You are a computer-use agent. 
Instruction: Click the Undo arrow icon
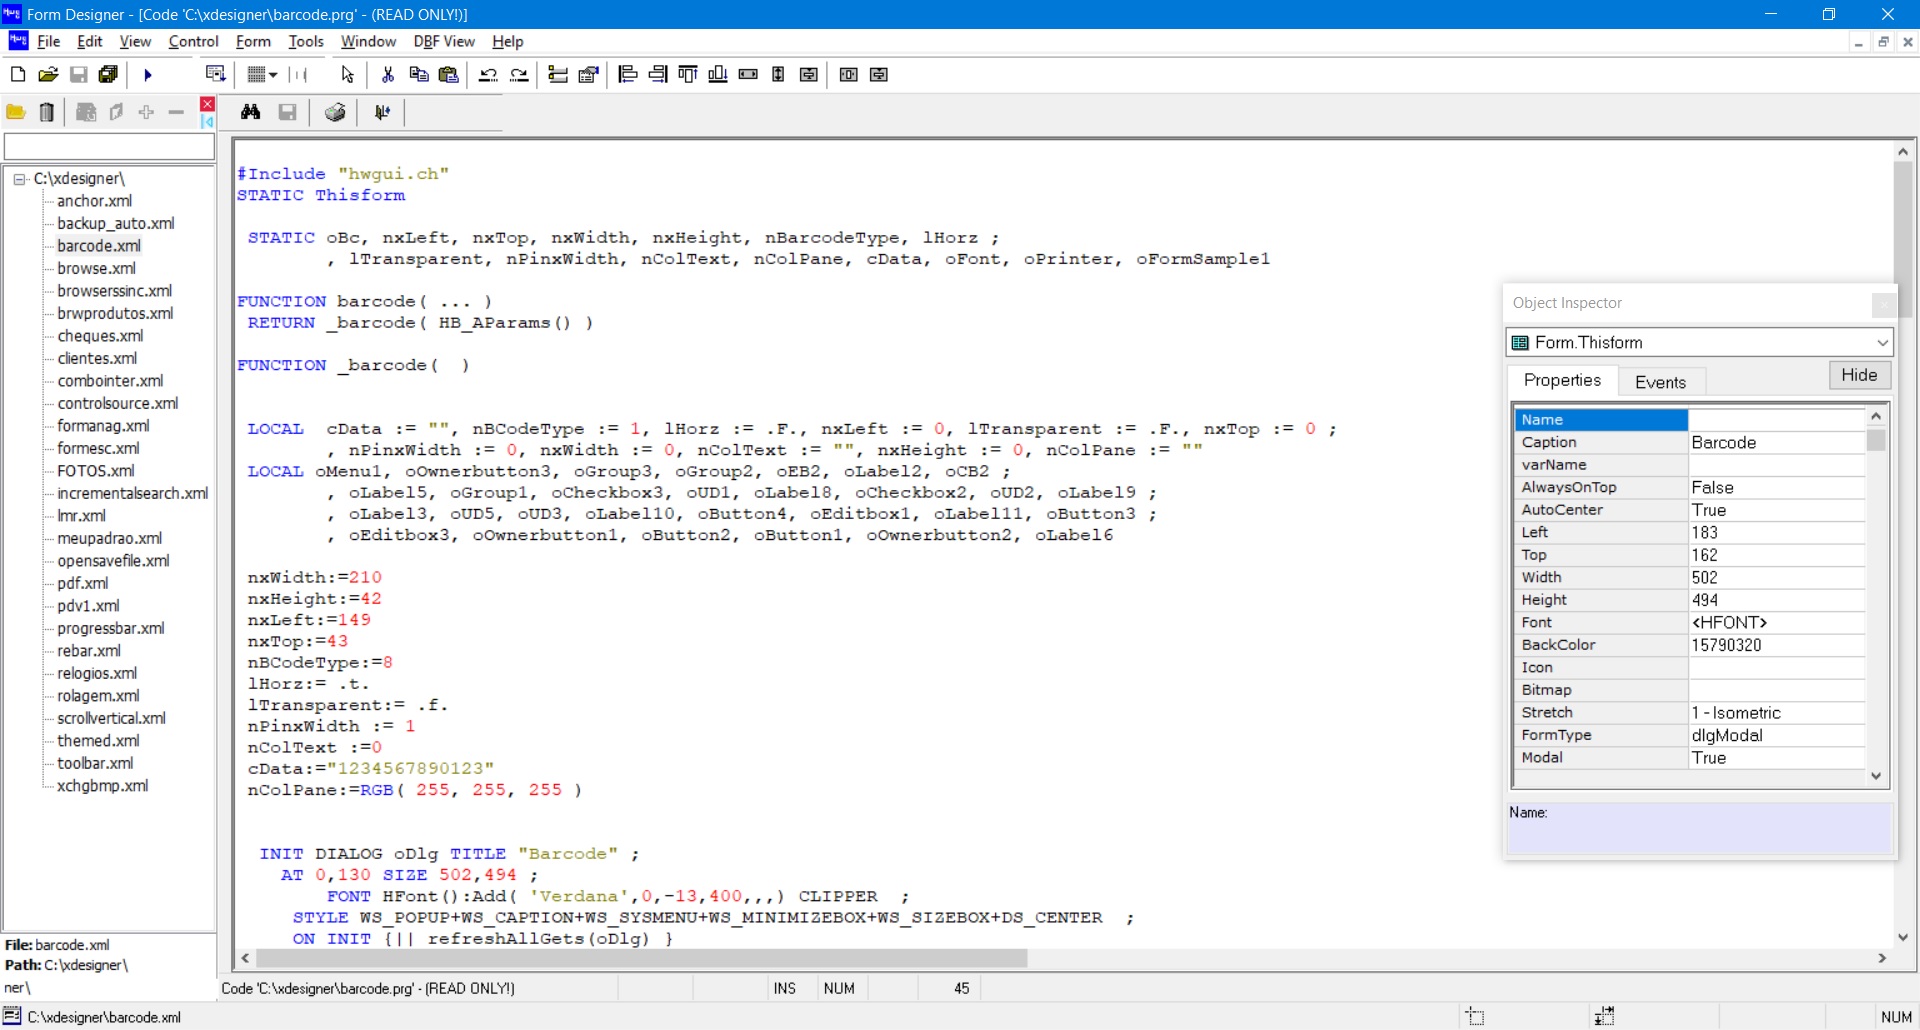click(x=488, y=75)
